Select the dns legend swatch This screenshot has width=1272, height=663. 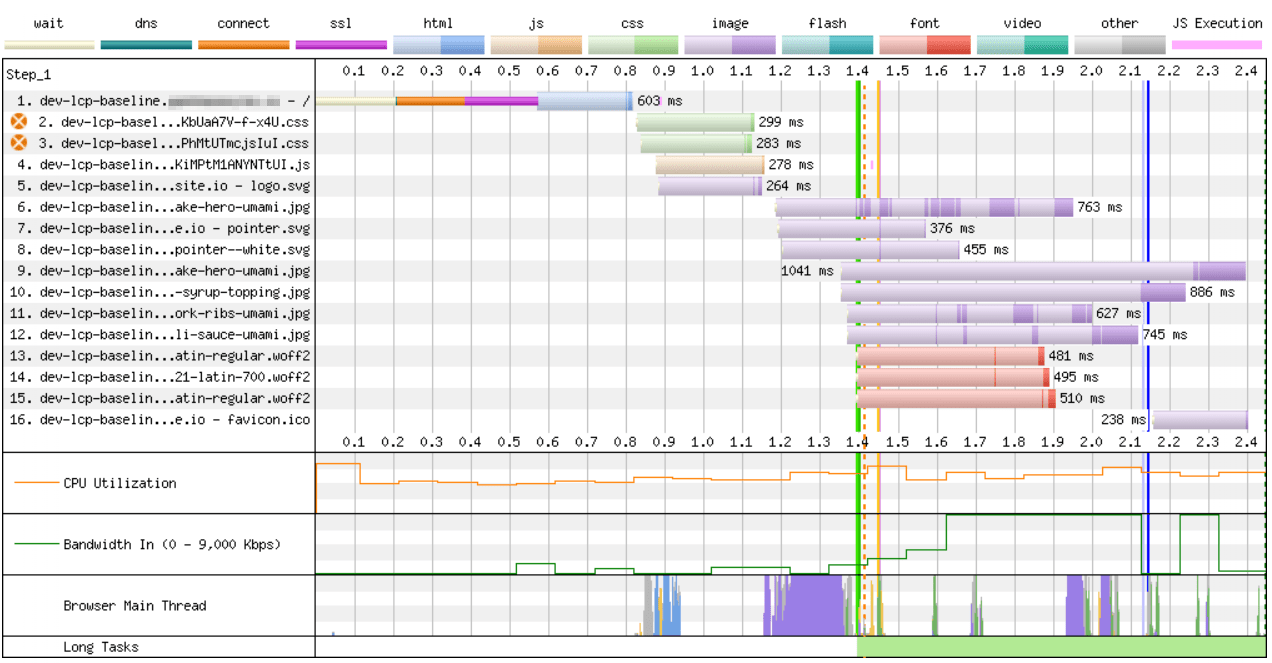tap(146, 43)
